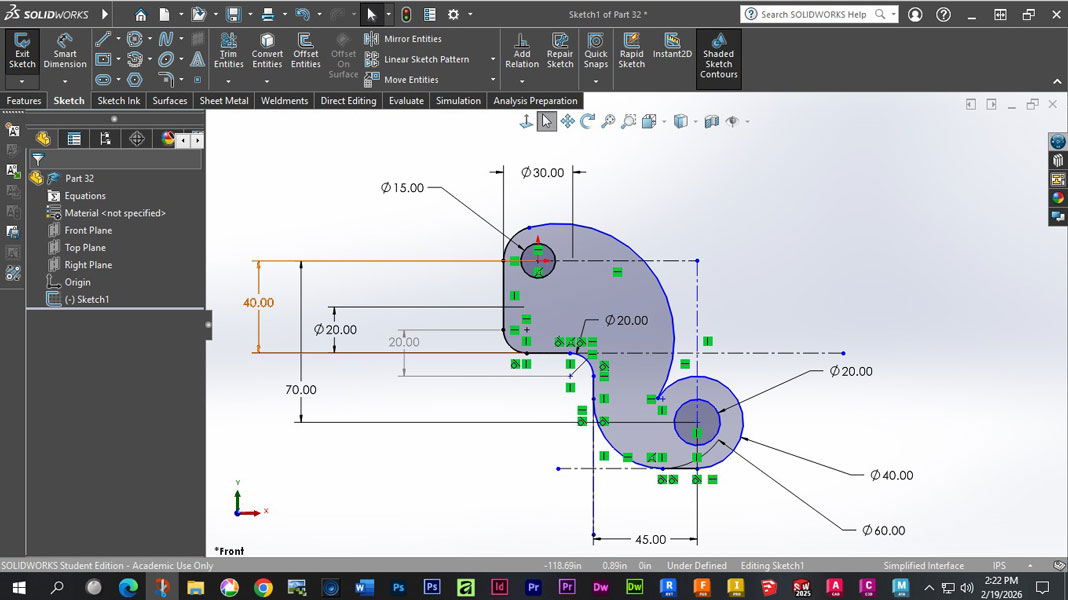Screen dimensions: 1068x600
Task: Expand the Linear Sketch Pattern dropdown
Action: [493, 59]
